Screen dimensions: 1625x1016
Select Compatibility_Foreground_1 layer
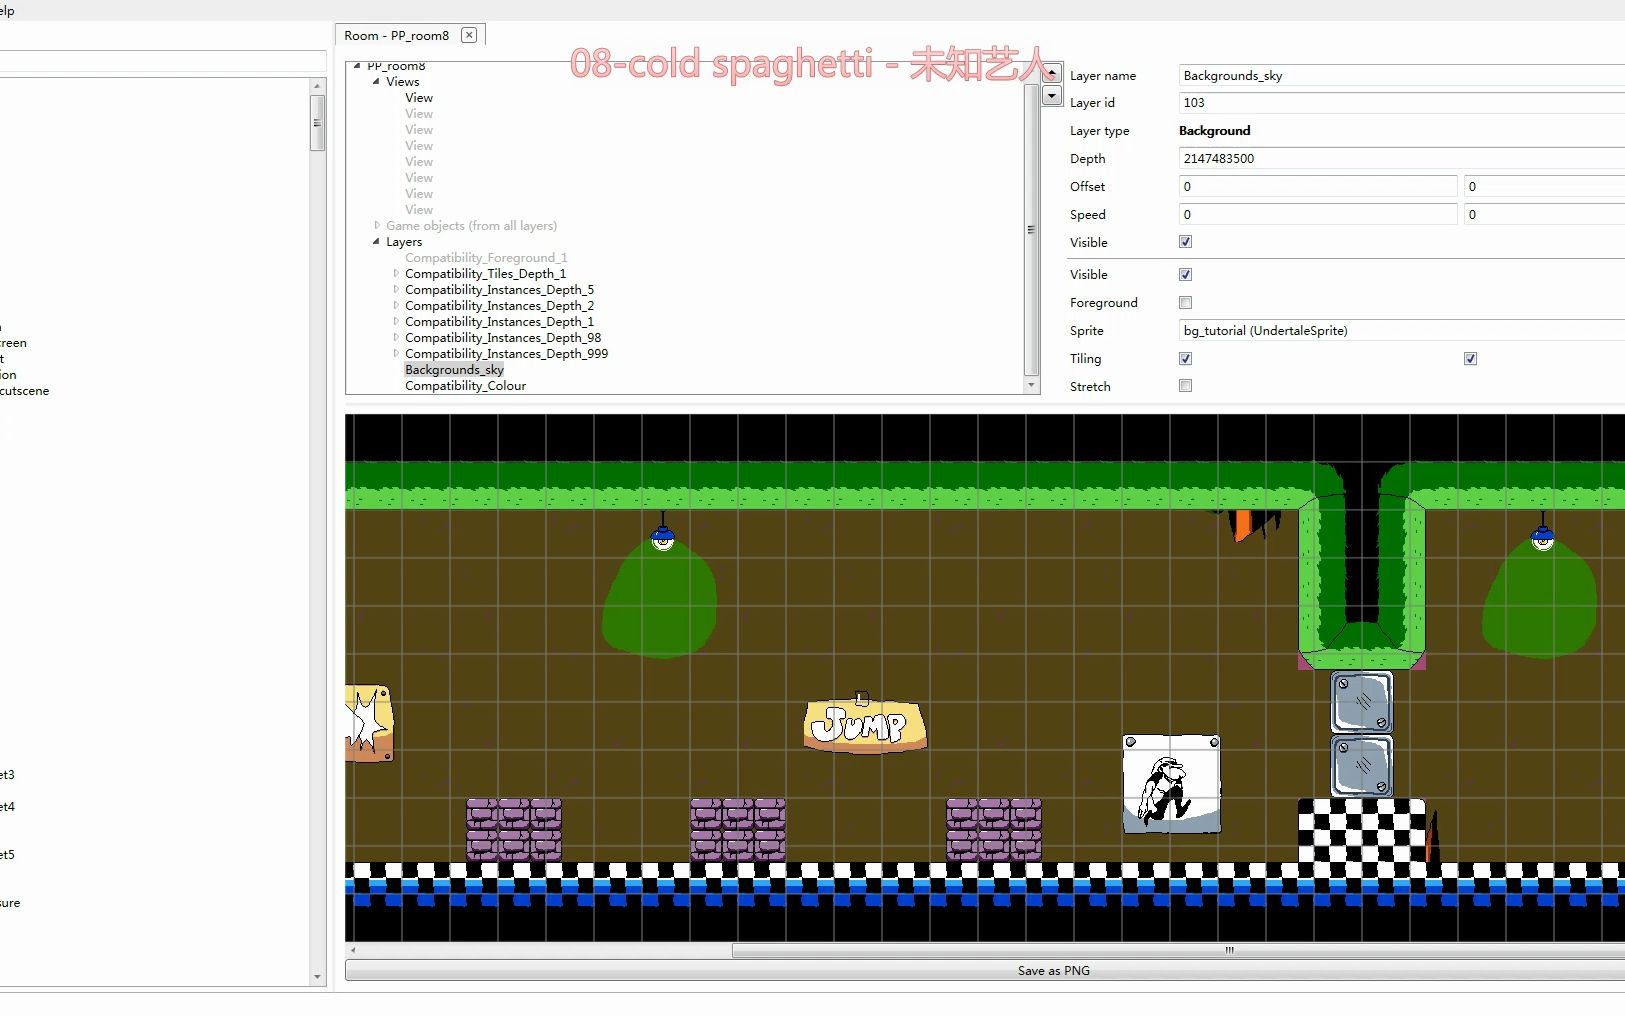click(486, 258)
